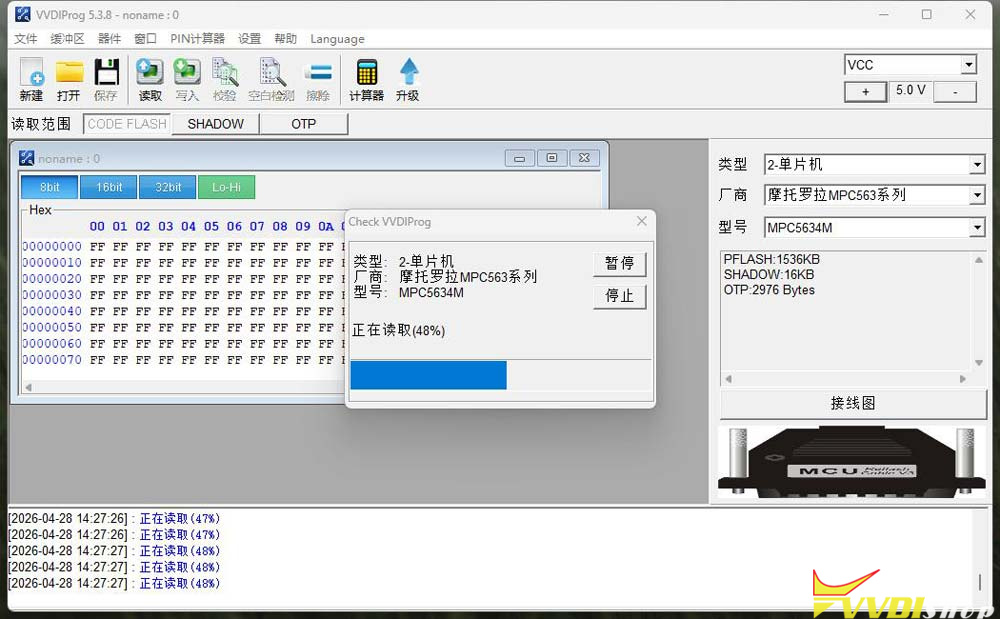Open the 窗口 menu

point(145,39)
